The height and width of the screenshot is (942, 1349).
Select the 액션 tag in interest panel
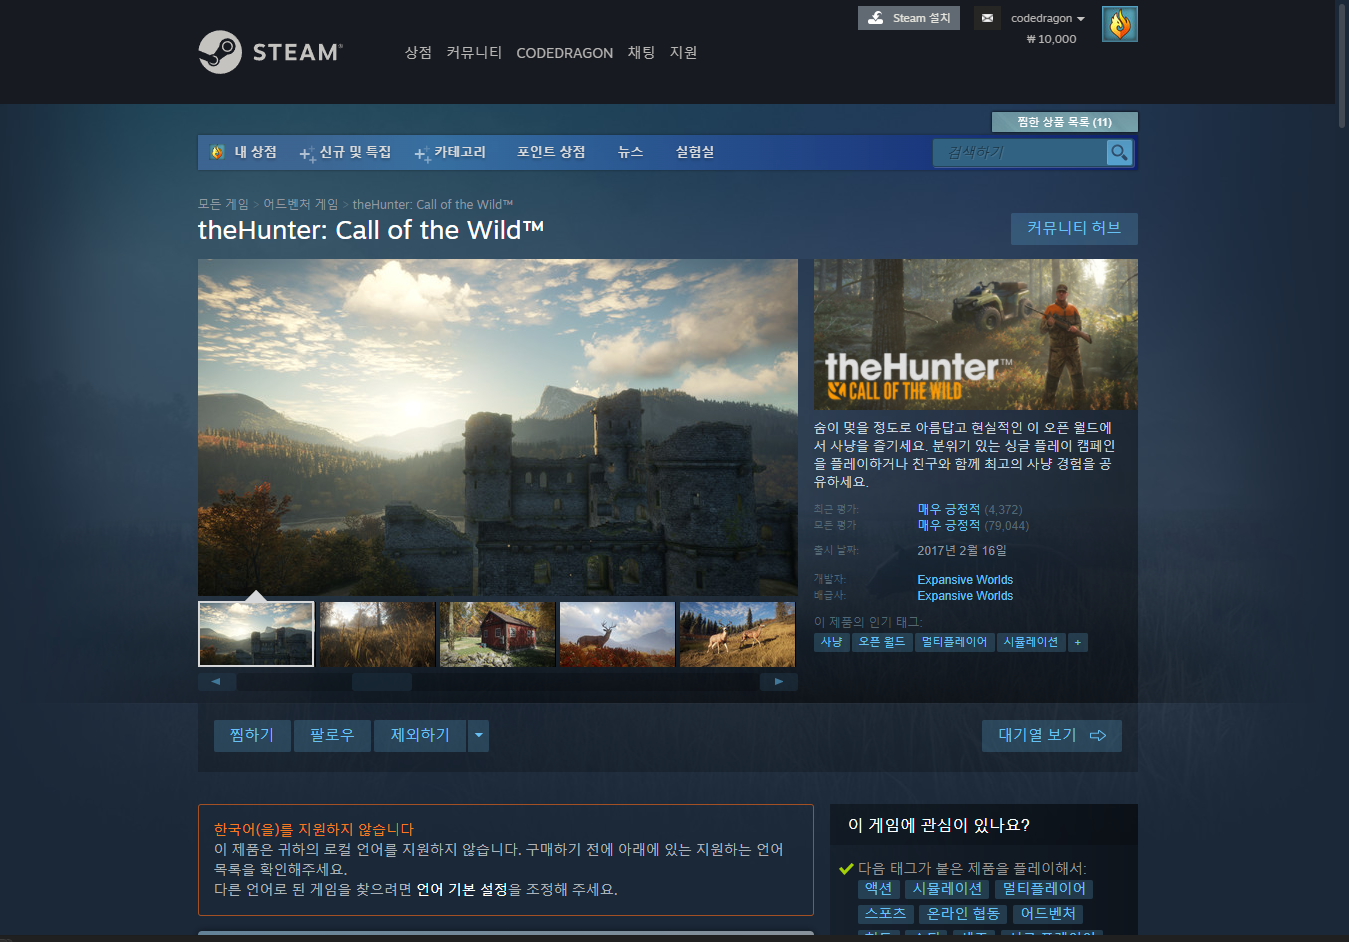pos(878,889)
